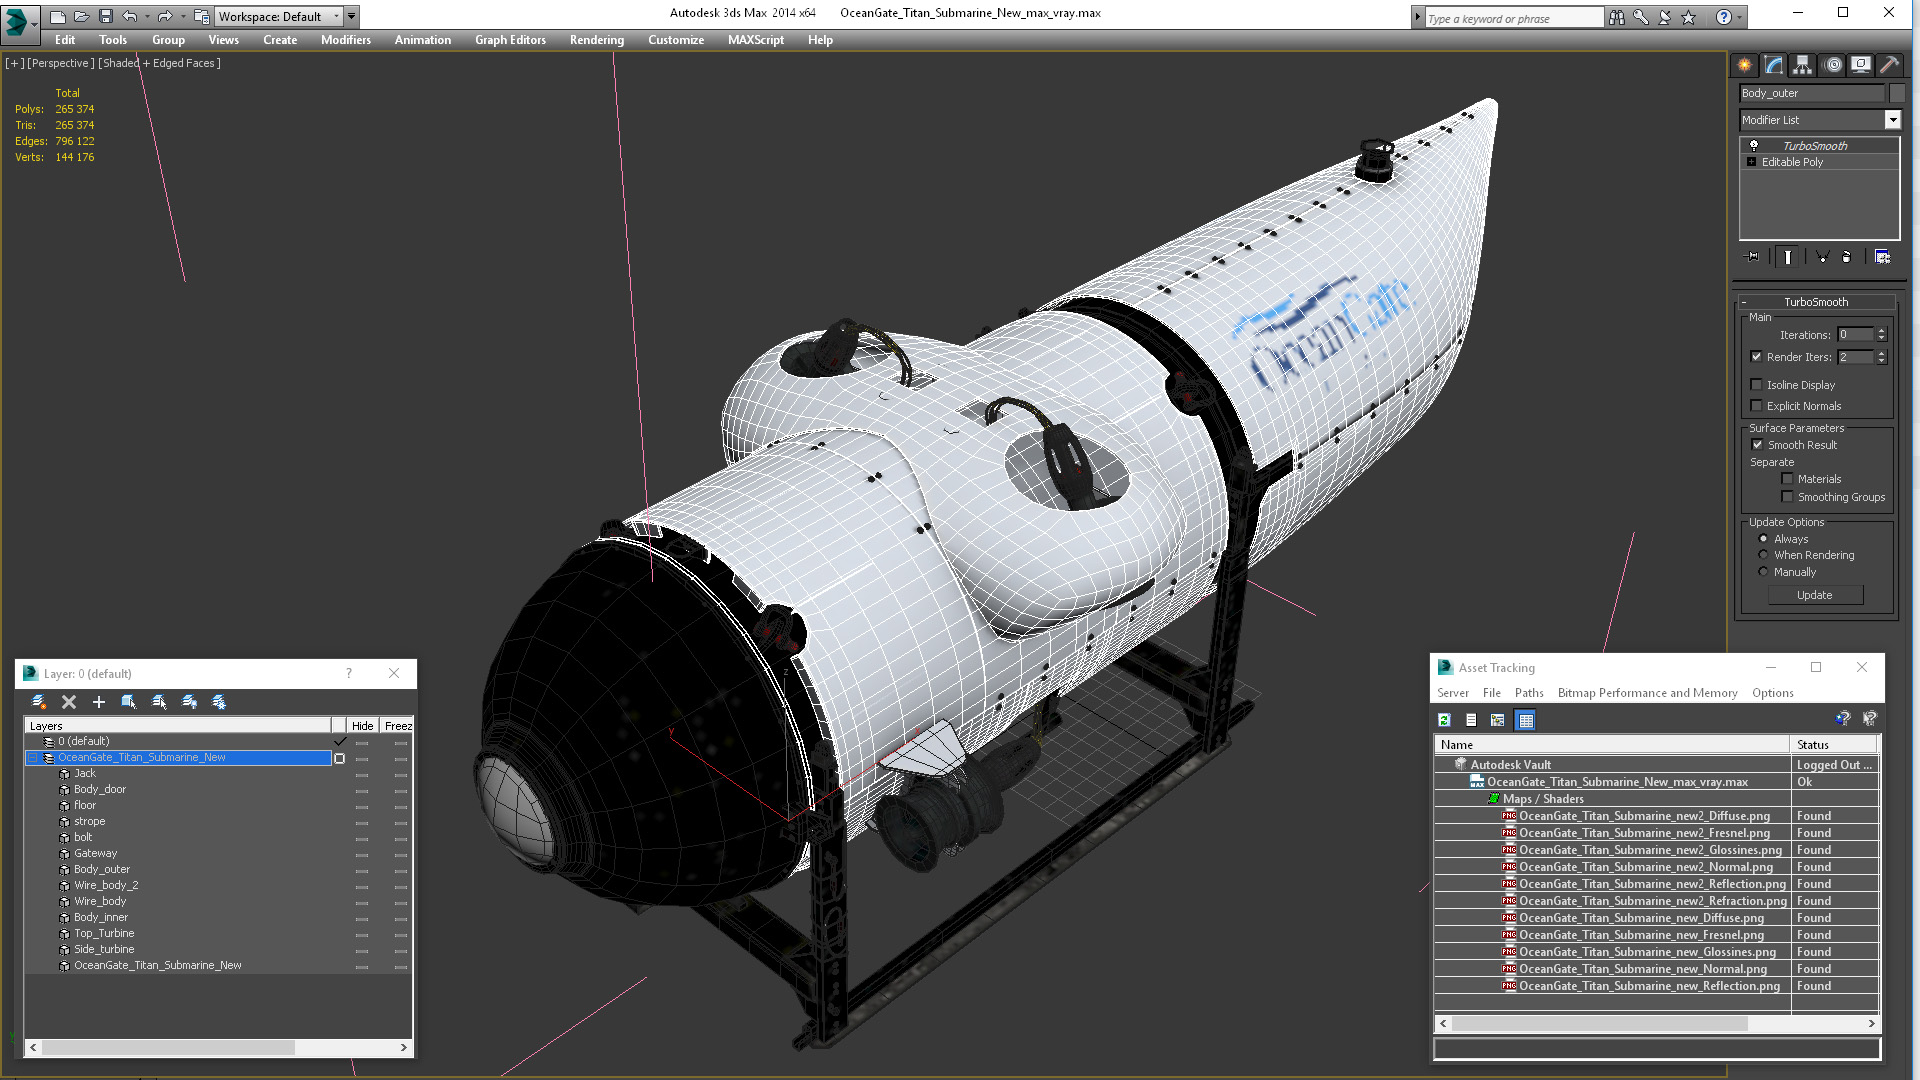Image resolution: width=1920 pixels, height=1080 pixels.
Task: Click Freeze/Unfreeze All Layers icon
Action: click(x=219, y=702)
